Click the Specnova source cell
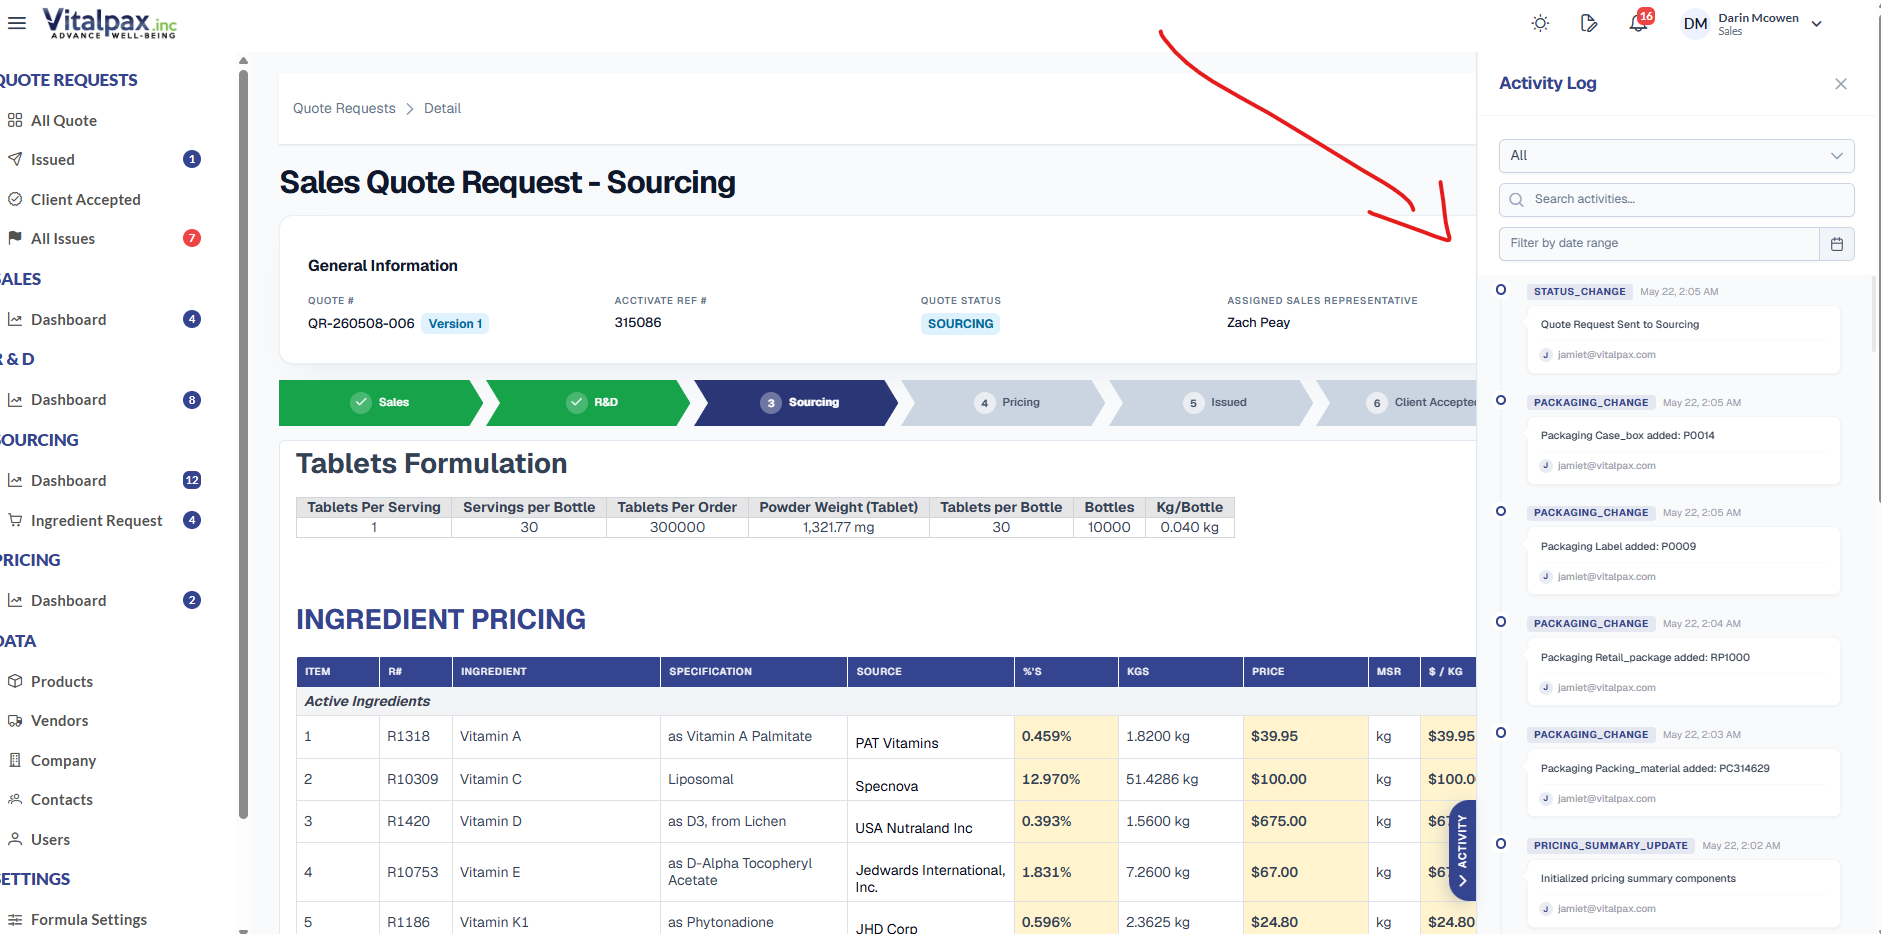 (931, 780)
